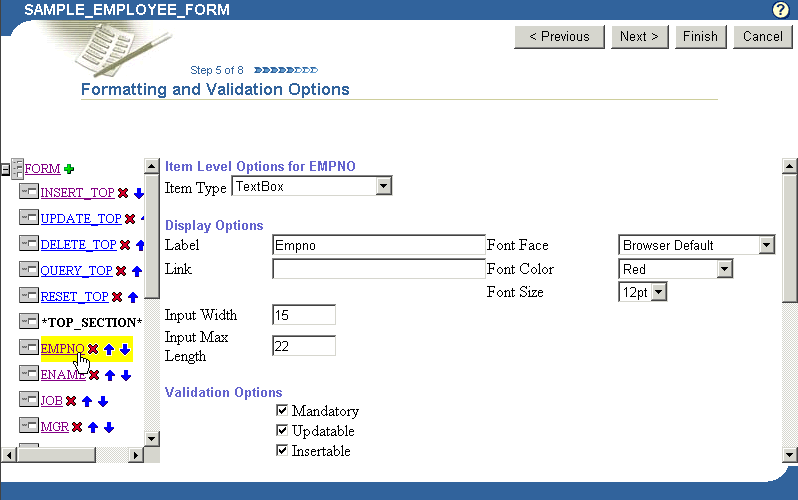Move EMPNO up with blue arrow
This screenshot has height=500, width=798.
[x=109, y=349]
